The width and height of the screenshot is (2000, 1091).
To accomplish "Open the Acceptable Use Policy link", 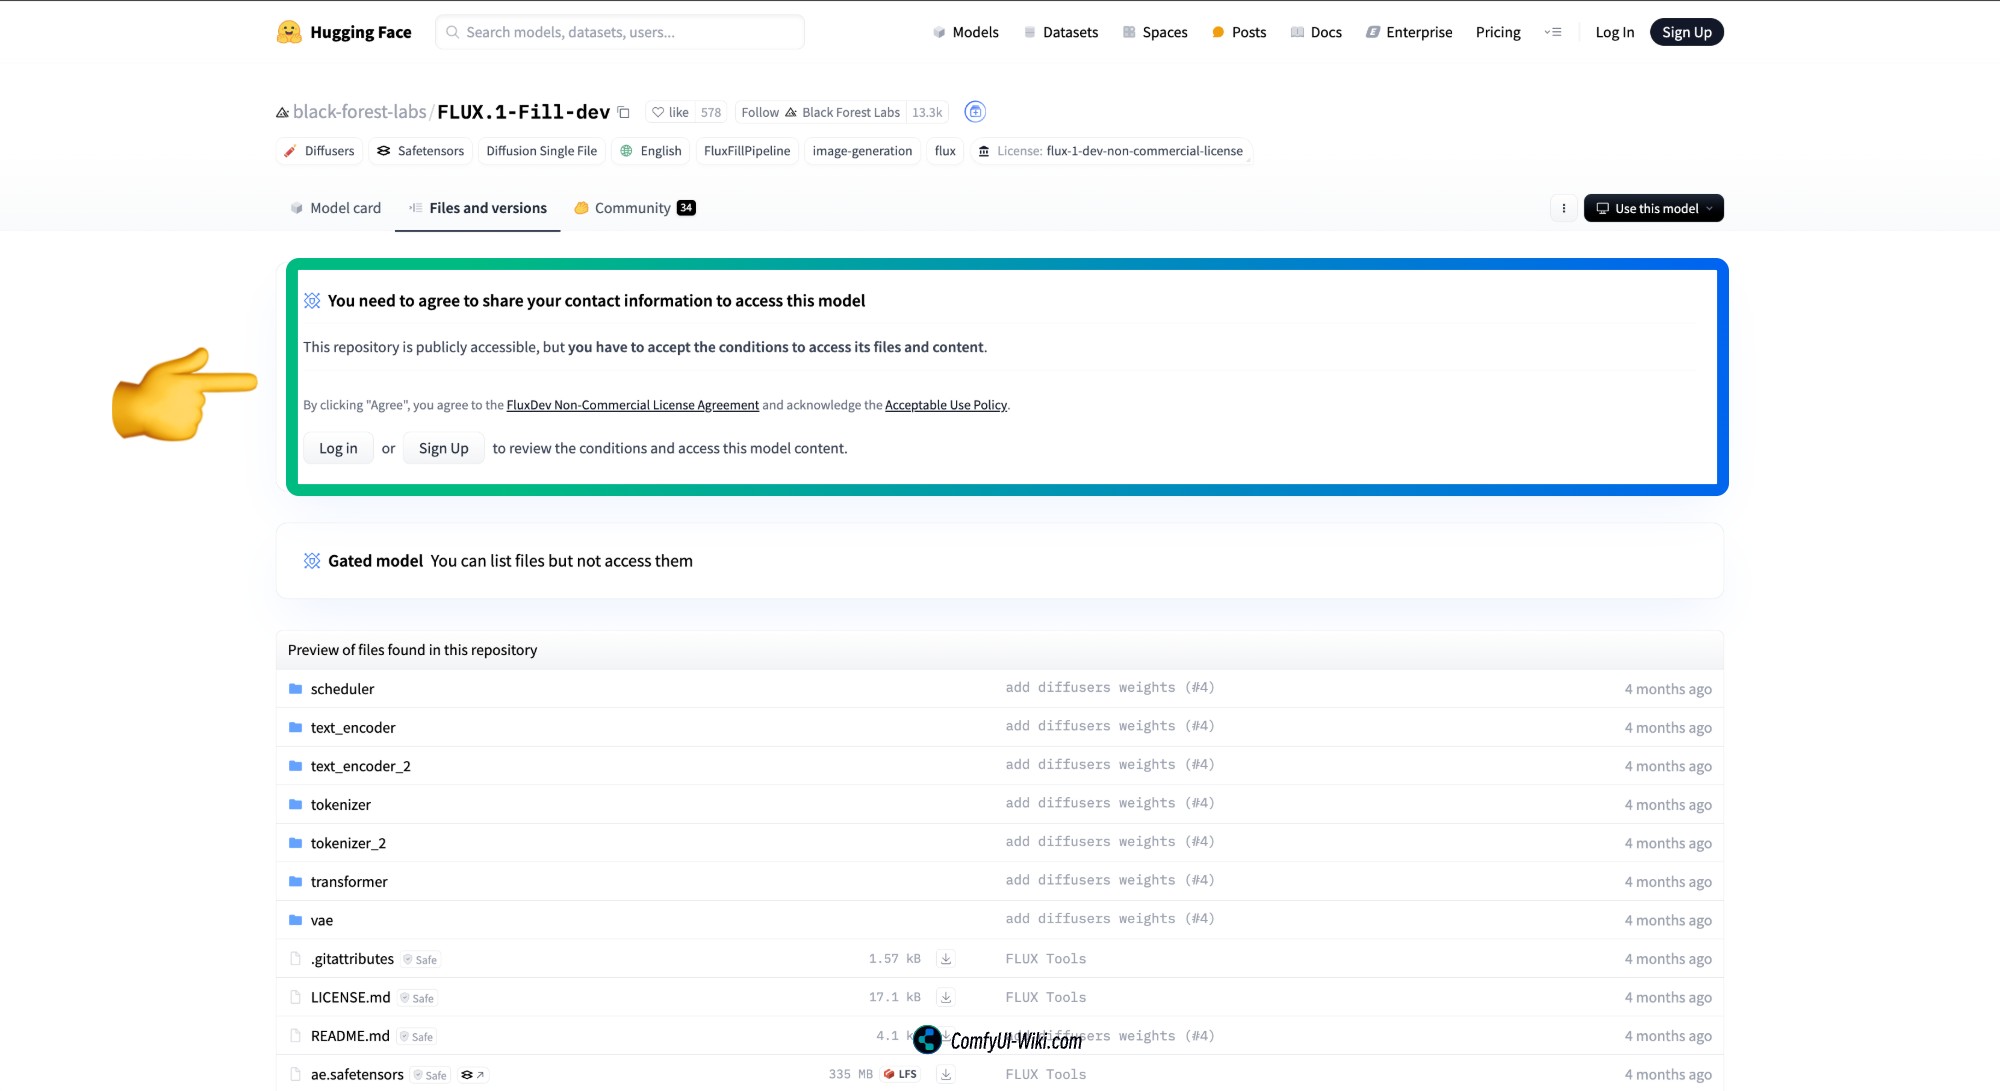I will (x=946, y=405).
